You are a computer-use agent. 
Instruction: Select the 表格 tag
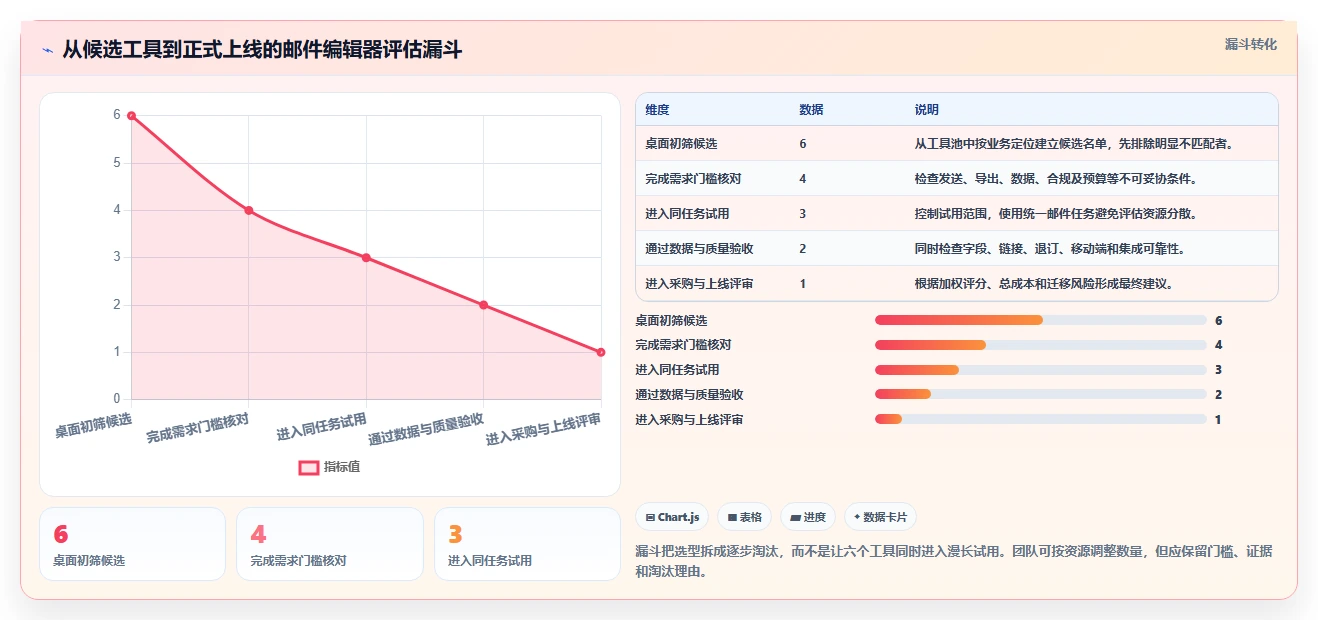click(x=745, y=517)
